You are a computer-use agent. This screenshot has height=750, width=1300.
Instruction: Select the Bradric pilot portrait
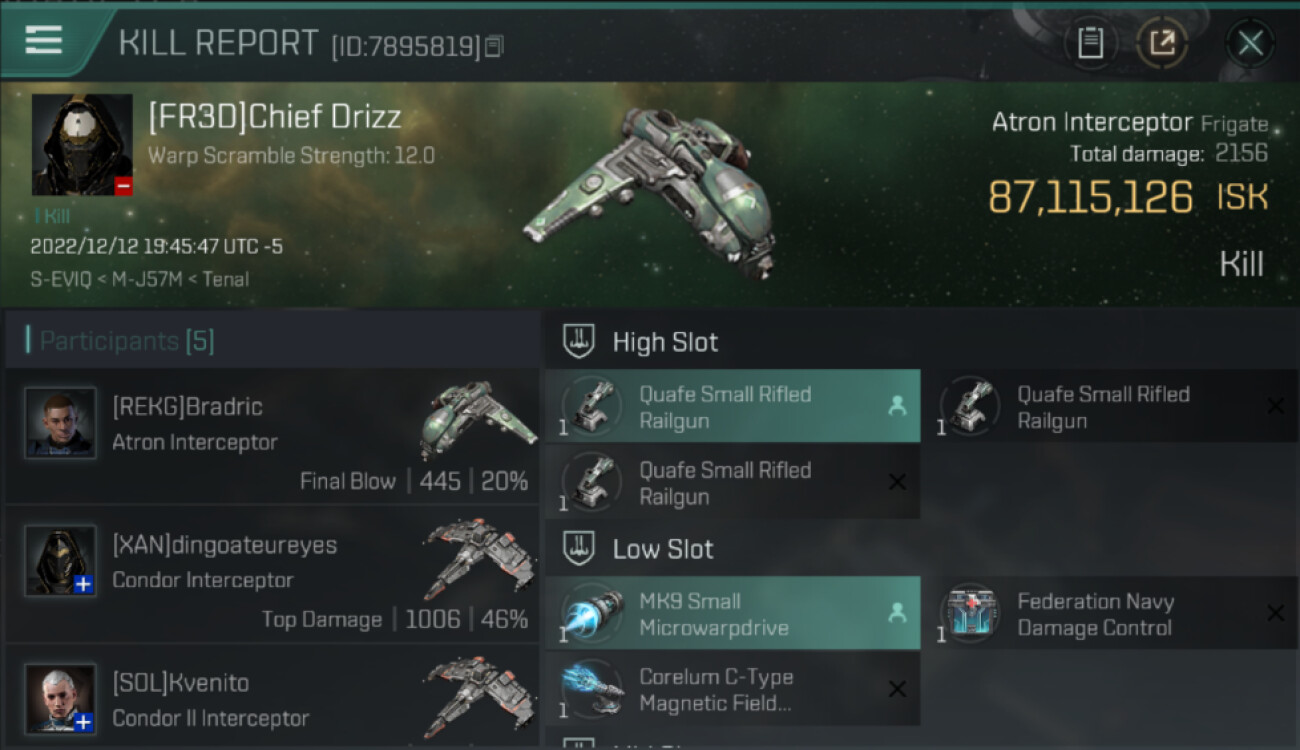[61, 423]
